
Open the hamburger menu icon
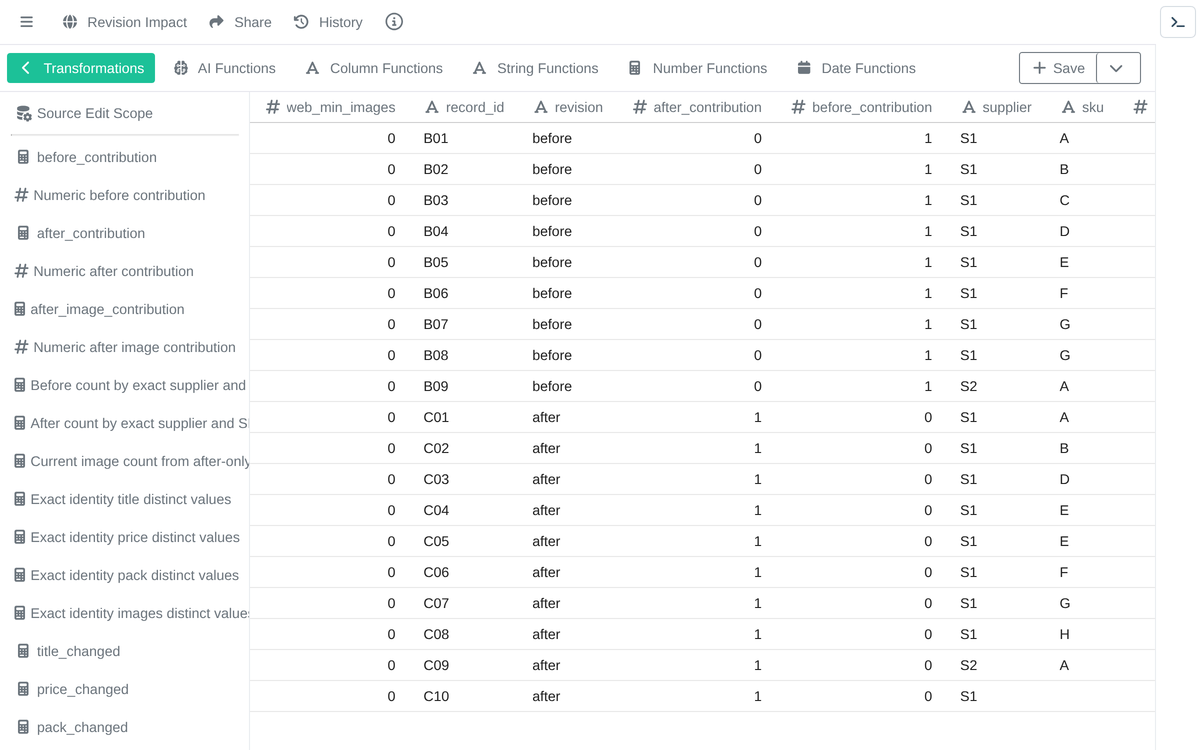[x=27, y=22]
